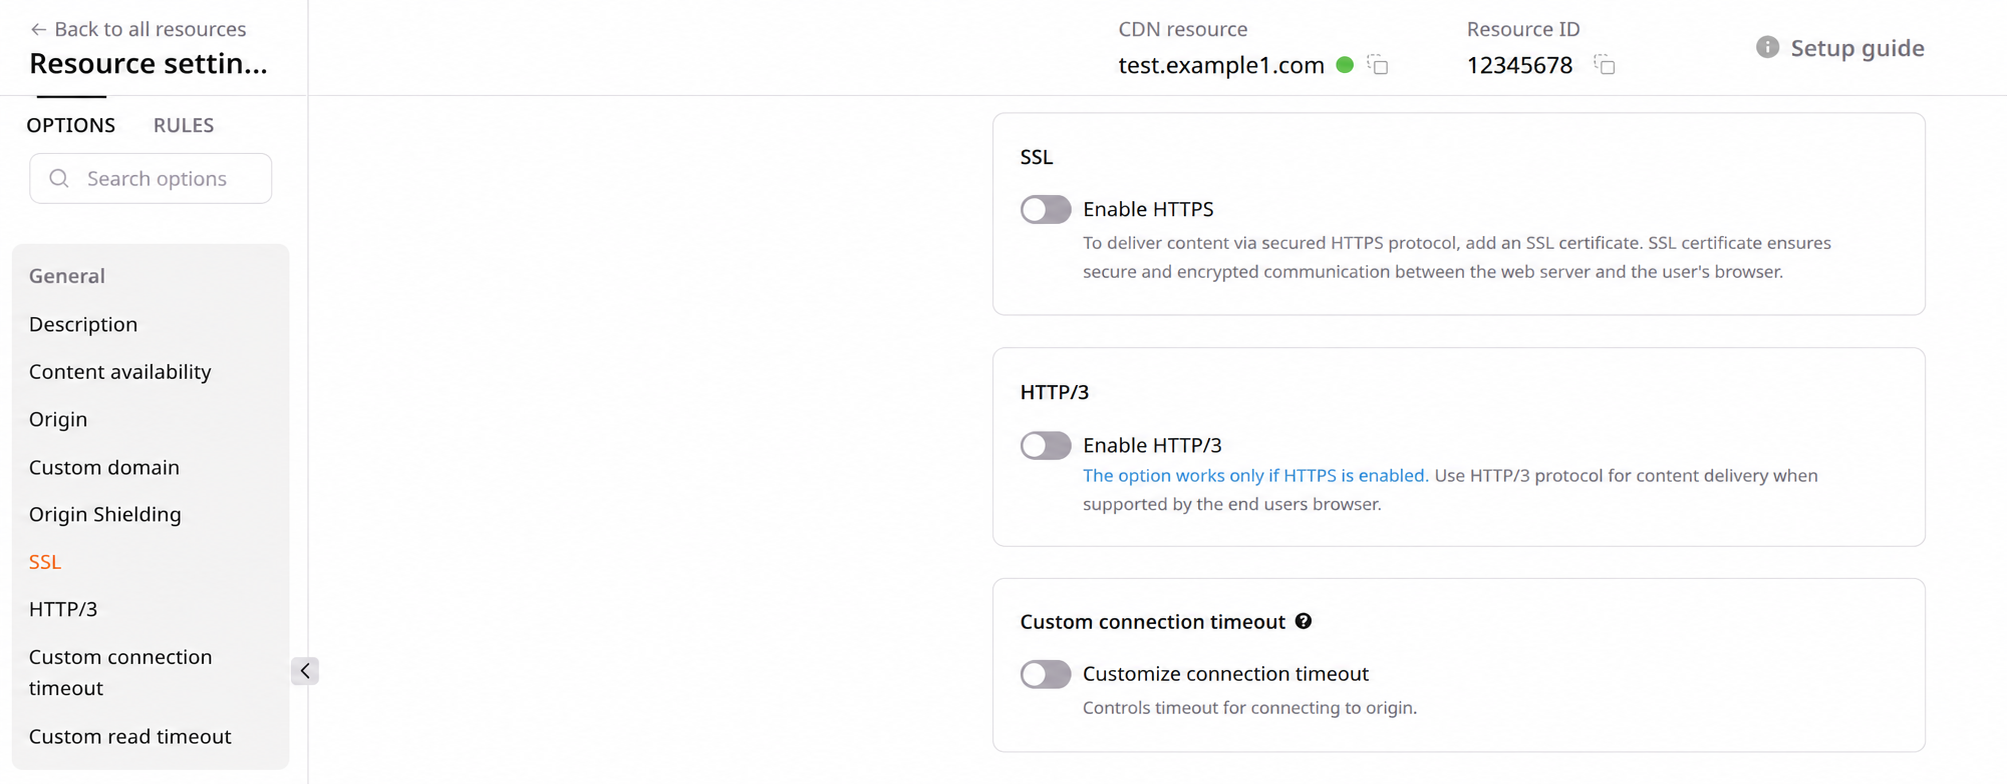Collapse the sidebar with the chevron button
The image size is (2007, 784).
(305, 671)
